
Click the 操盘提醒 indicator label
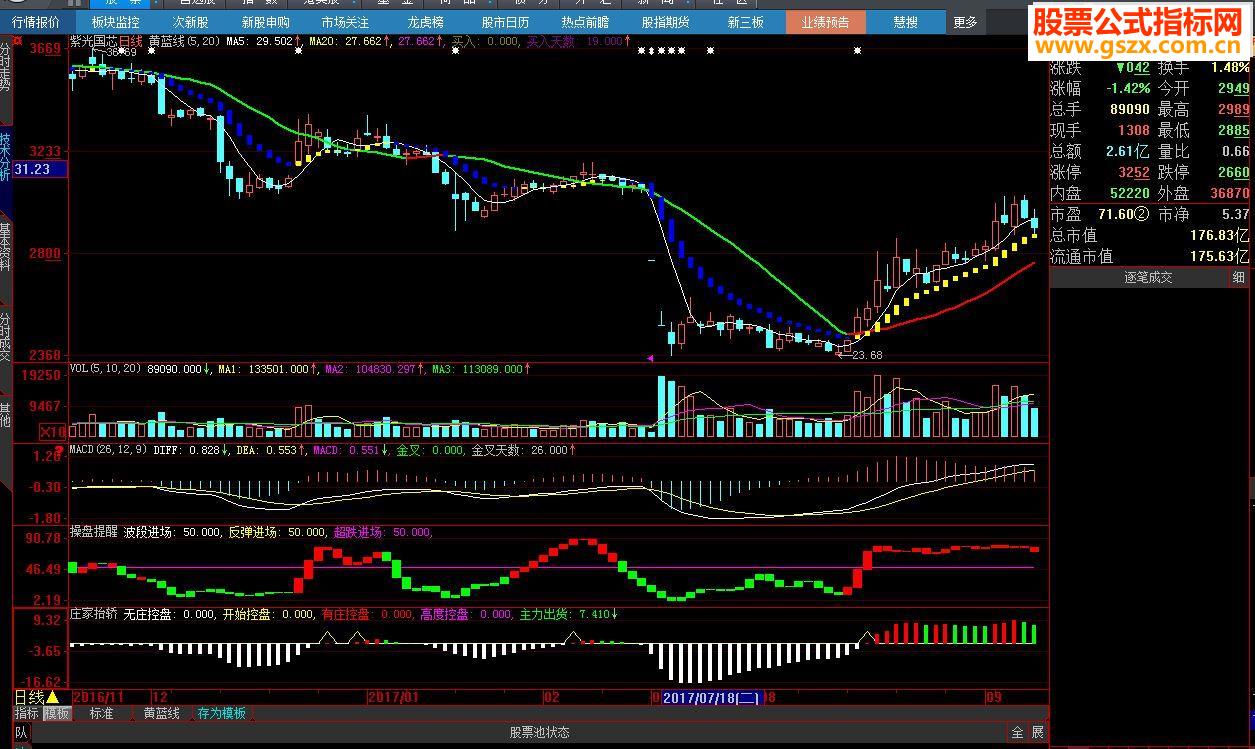93,532
